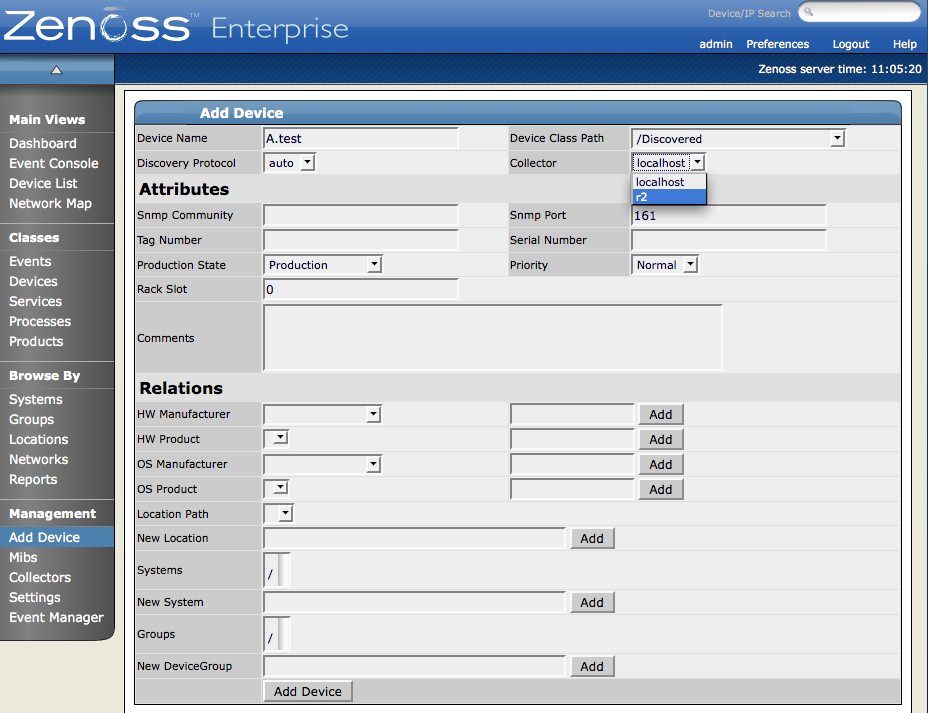The image size is (928, 713).
Task: Open Device Class Path dropdown
Action: [738, 138]
